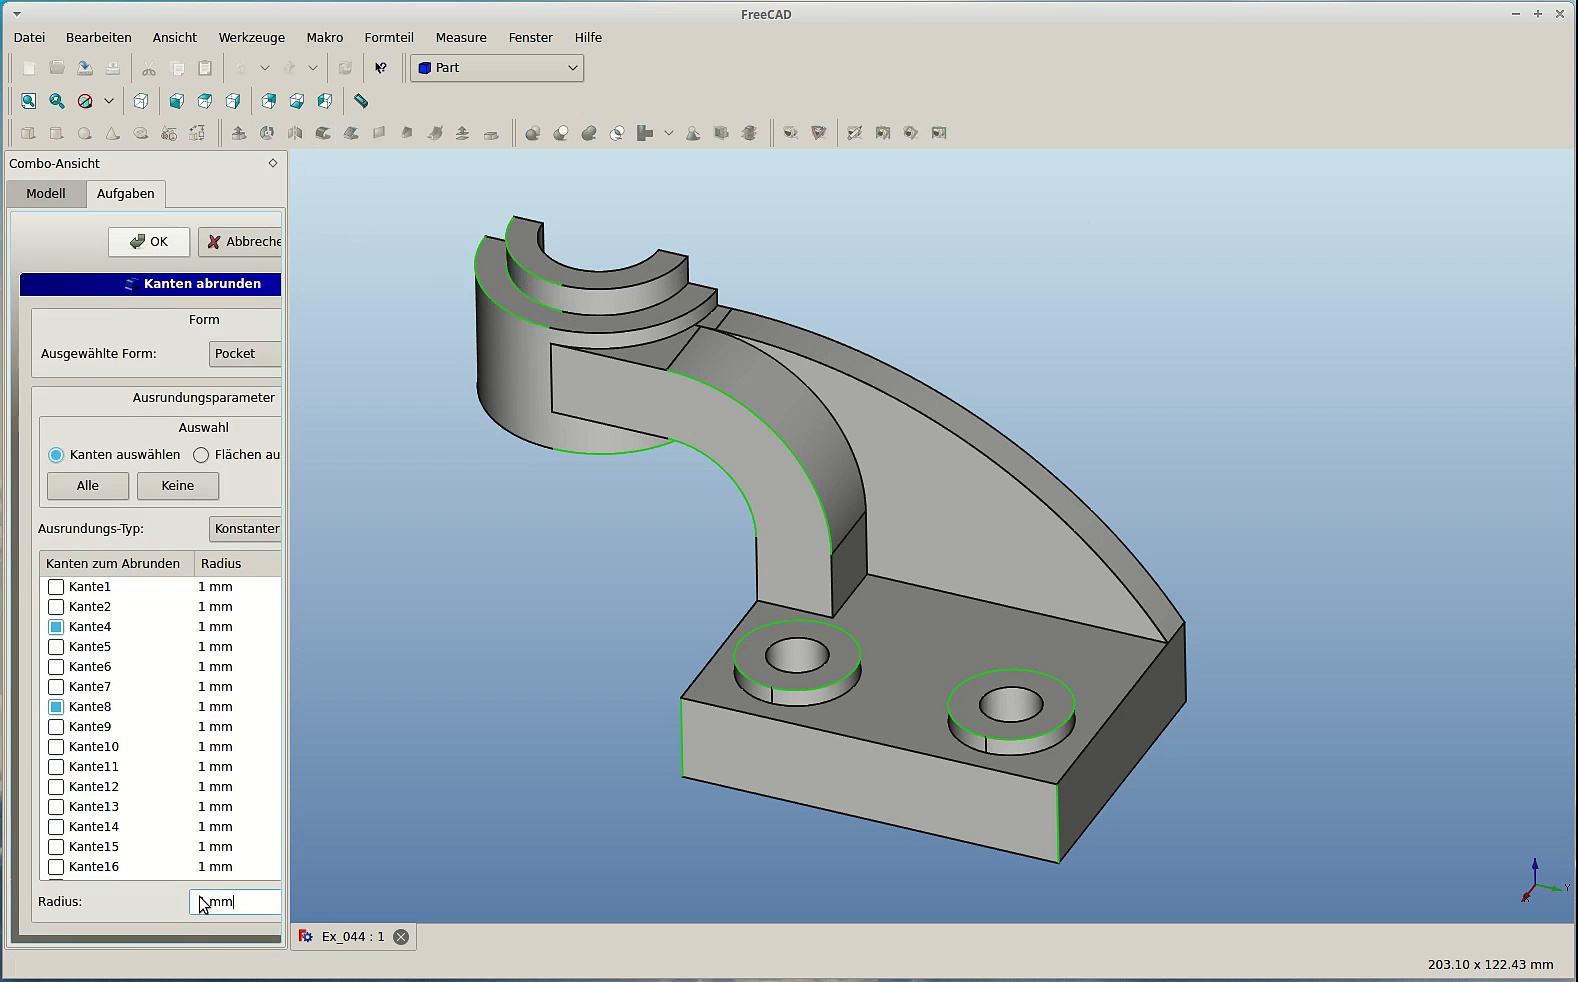Screen dimensions: 1578x982
Task: Switch to isometric view icon
Action: coord(141,101)
